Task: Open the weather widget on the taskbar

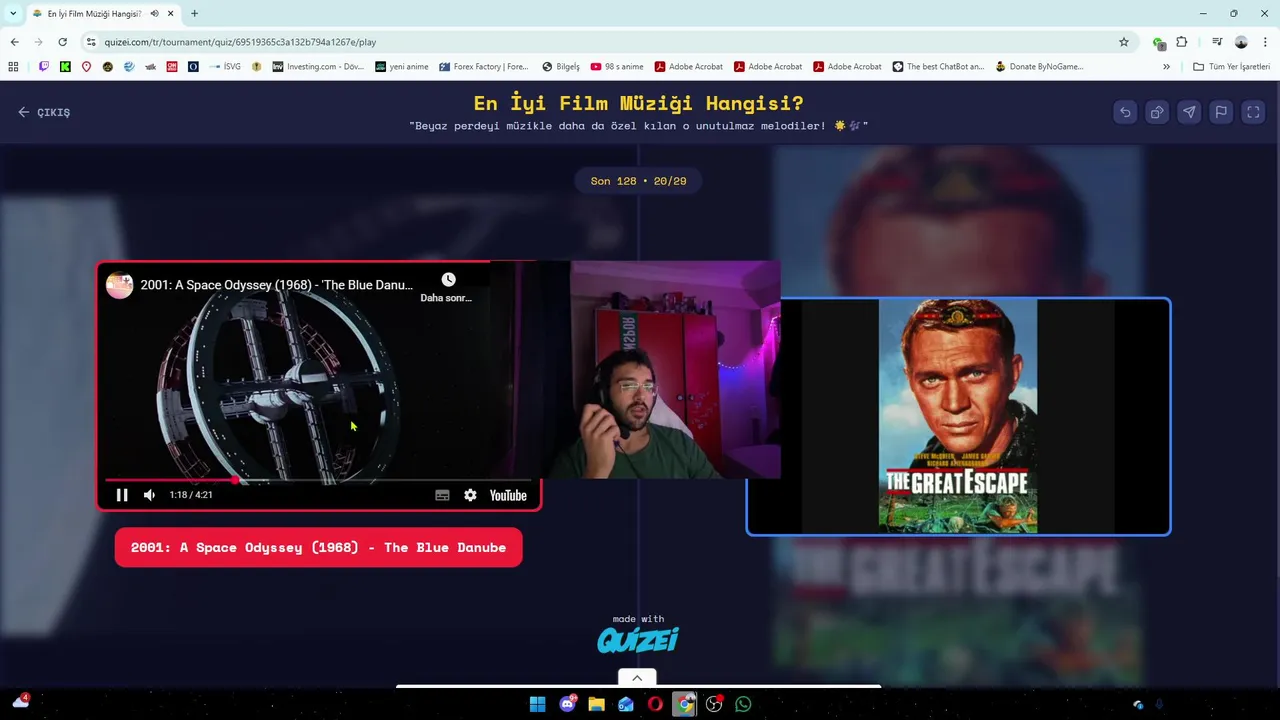Action: point(20,702)
